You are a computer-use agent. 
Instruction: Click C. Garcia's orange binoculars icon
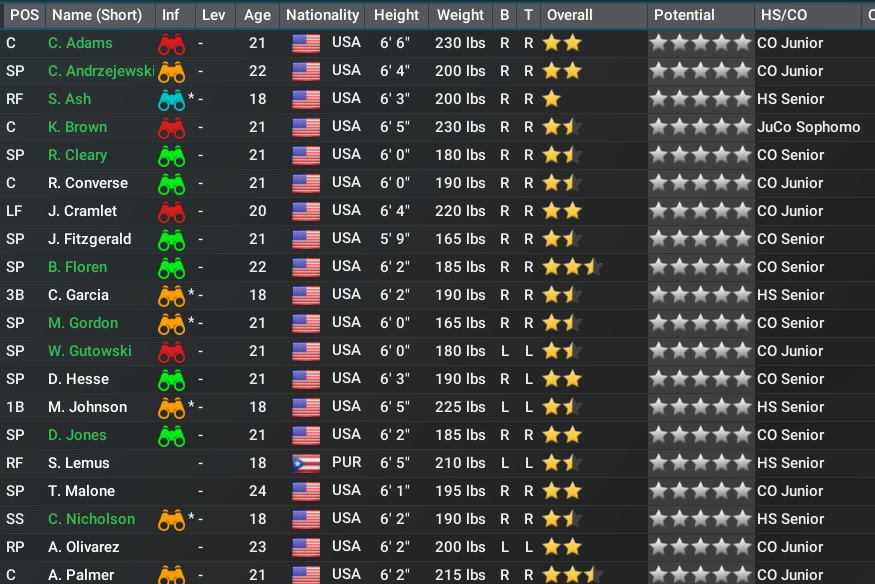171,296
